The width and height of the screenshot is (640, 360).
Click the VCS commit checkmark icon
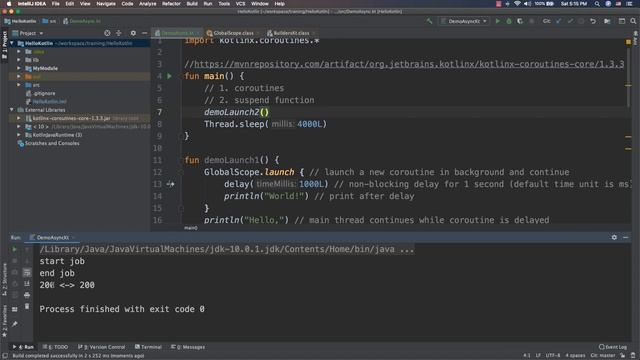[x=570, y=21]
